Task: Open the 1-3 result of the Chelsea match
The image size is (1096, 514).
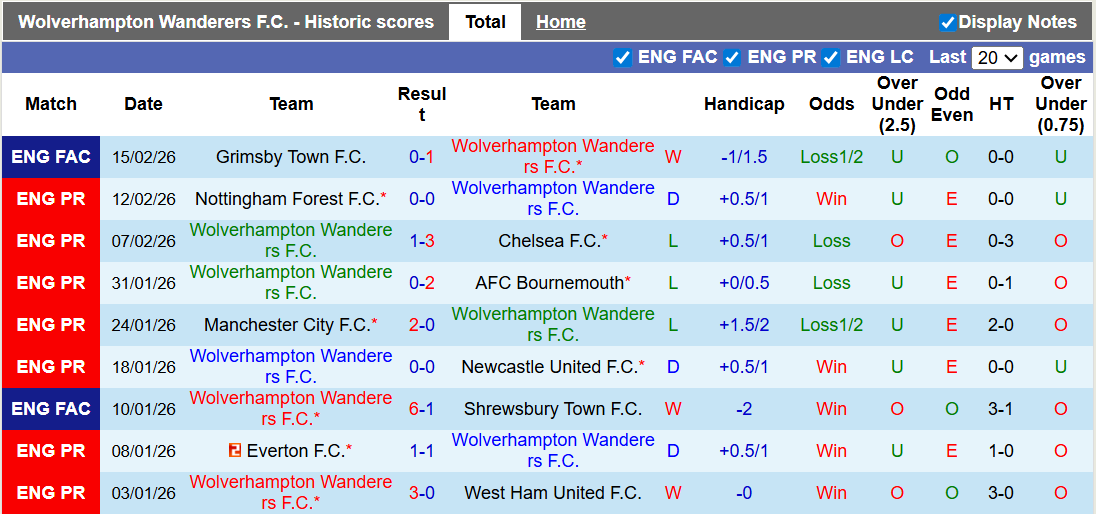Action: click(422, 241)
